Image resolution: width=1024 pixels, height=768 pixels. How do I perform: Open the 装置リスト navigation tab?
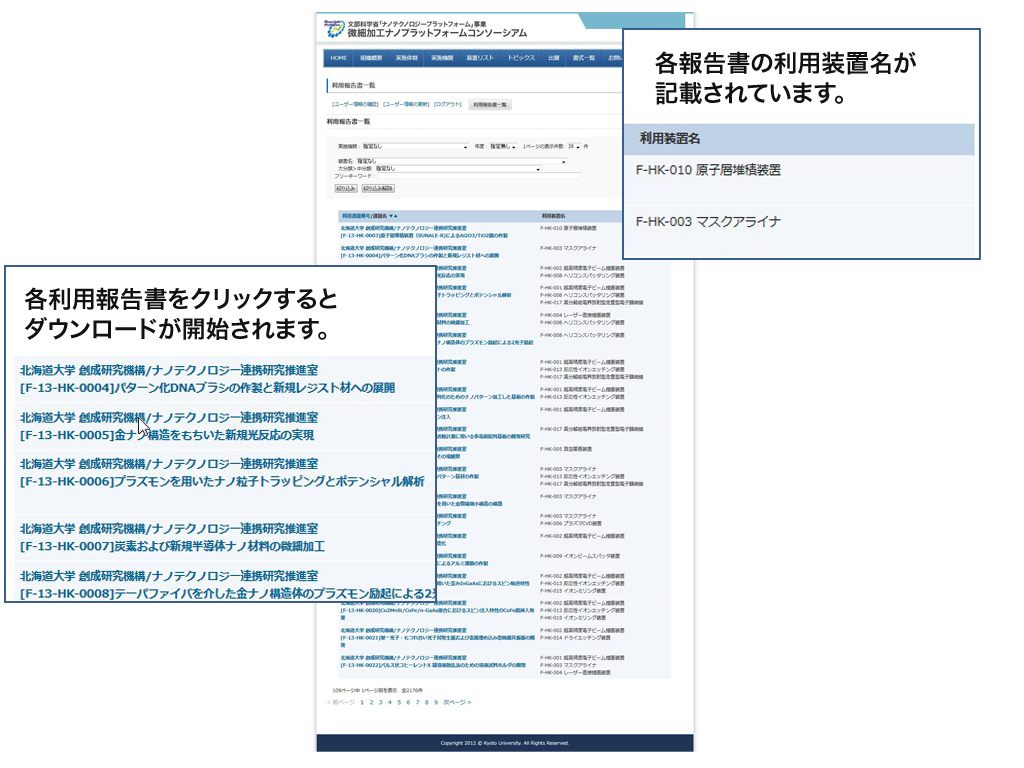pyautogui.click(x=481, y=58)
